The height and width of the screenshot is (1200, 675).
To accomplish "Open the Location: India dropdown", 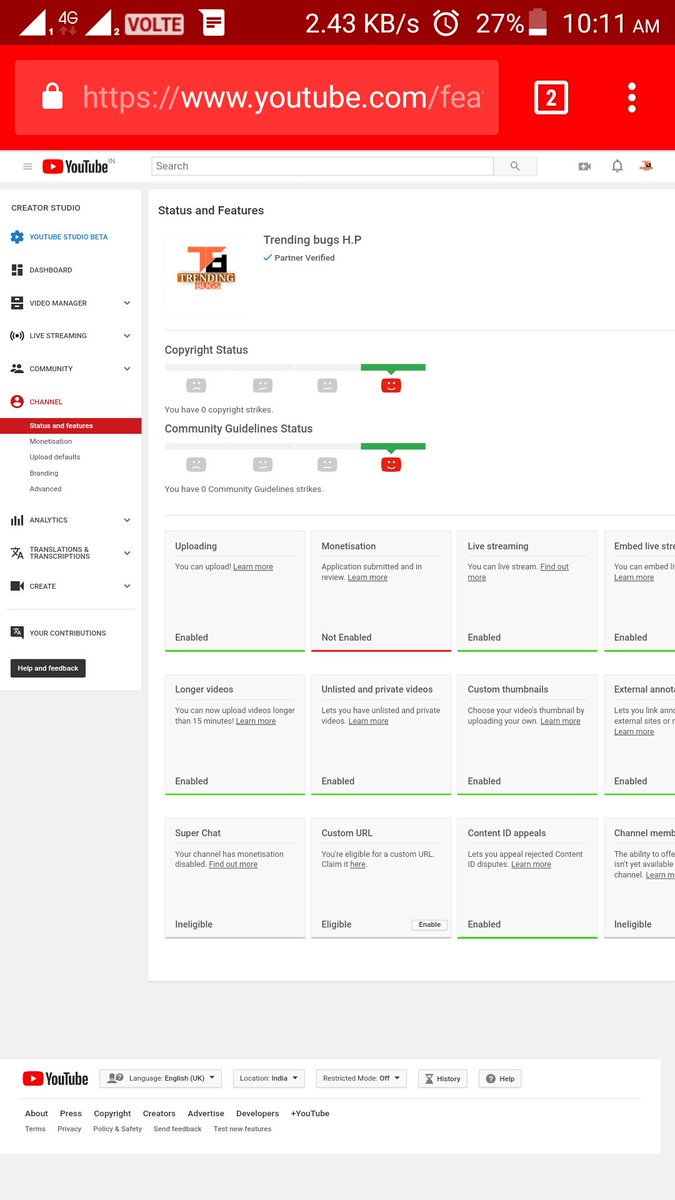I will tap(269, 1079).
